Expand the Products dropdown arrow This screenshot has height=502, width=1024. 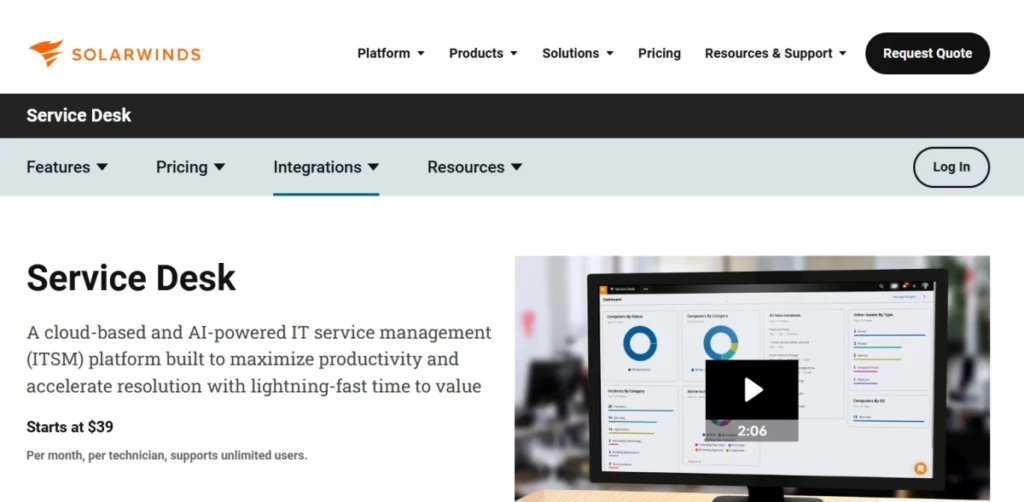[514, 54]
